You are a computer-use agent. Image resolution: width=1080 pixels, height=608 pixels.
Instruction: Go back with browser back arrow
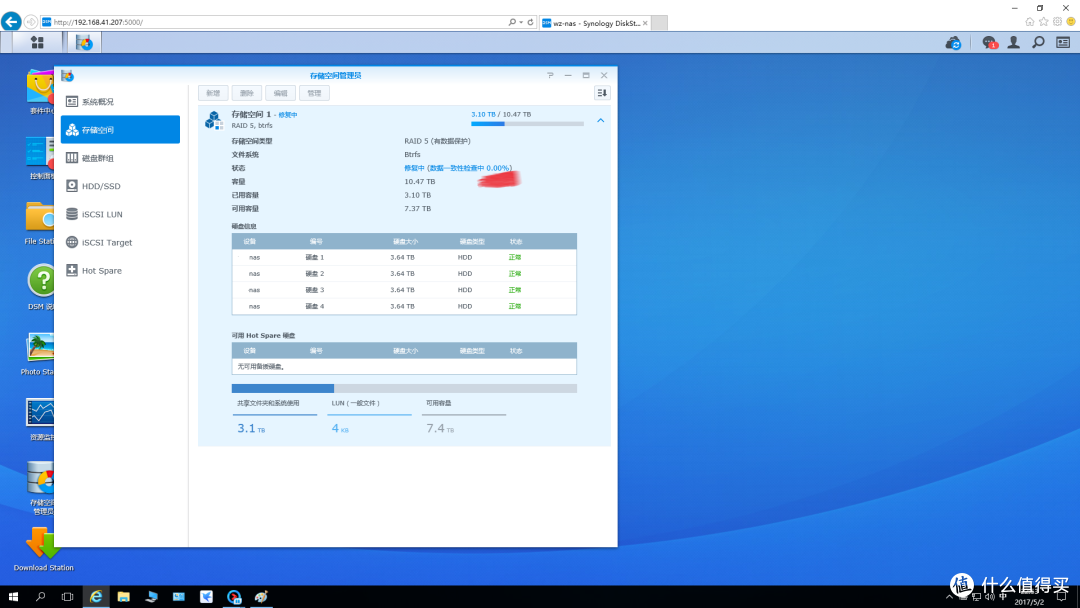coord(10,21)
